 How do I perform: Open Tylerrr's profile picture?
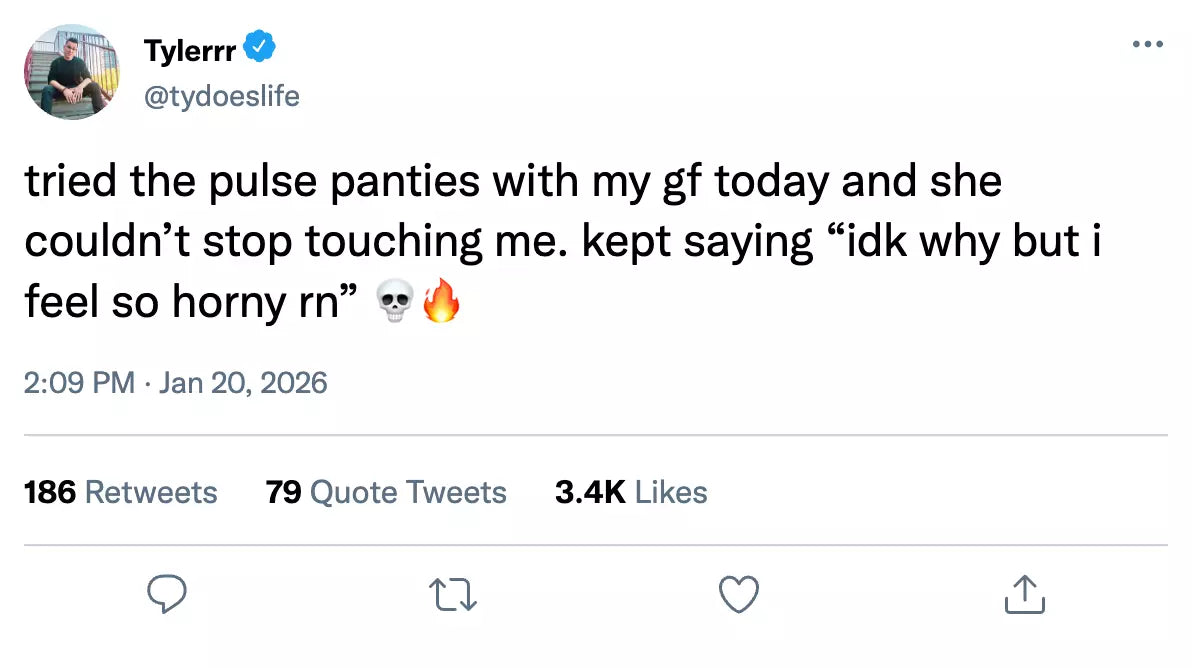(x=70, y=72)
